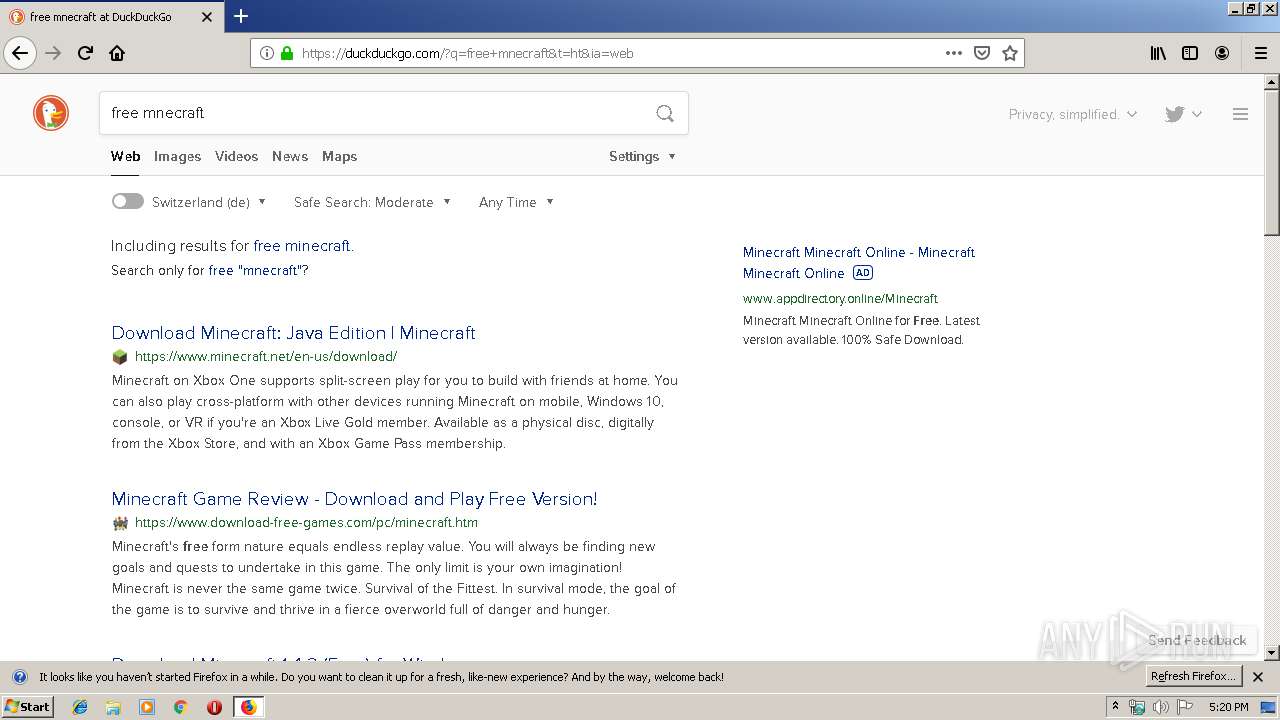Open page actions three-dot menu
This screenshot has height=720, width=1280.
click(954, 53)
